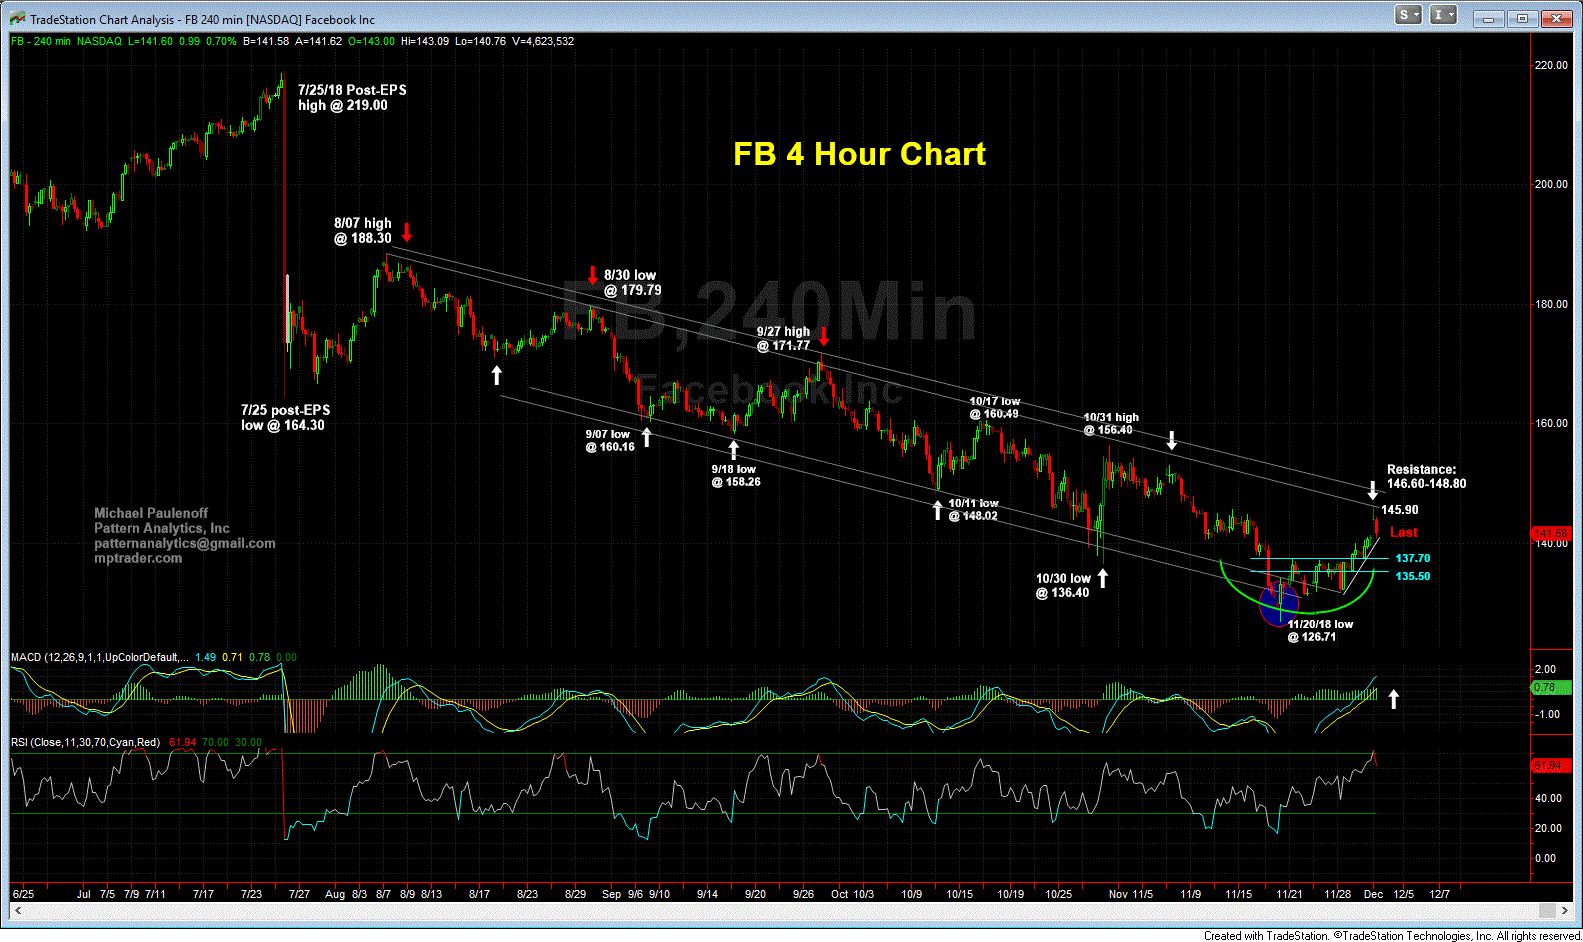
Task: Select the '9/27 high @ 171.77' annotation
Action: (783, 338)
